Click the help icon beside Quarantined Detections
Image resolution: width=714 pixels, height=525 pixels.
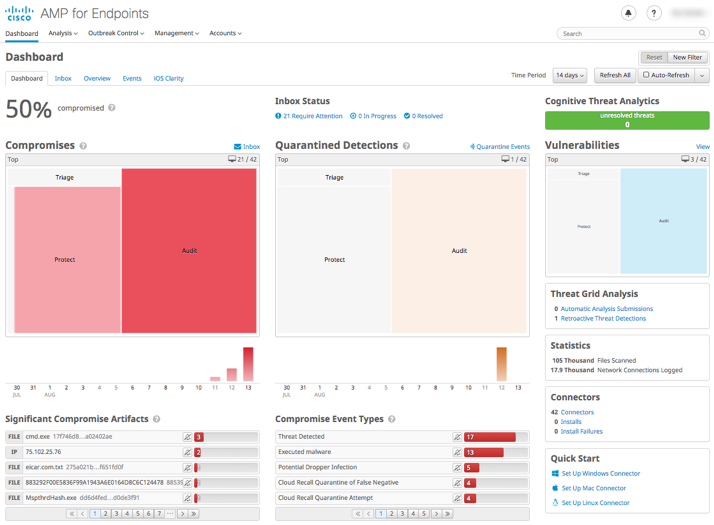[406, 146]
